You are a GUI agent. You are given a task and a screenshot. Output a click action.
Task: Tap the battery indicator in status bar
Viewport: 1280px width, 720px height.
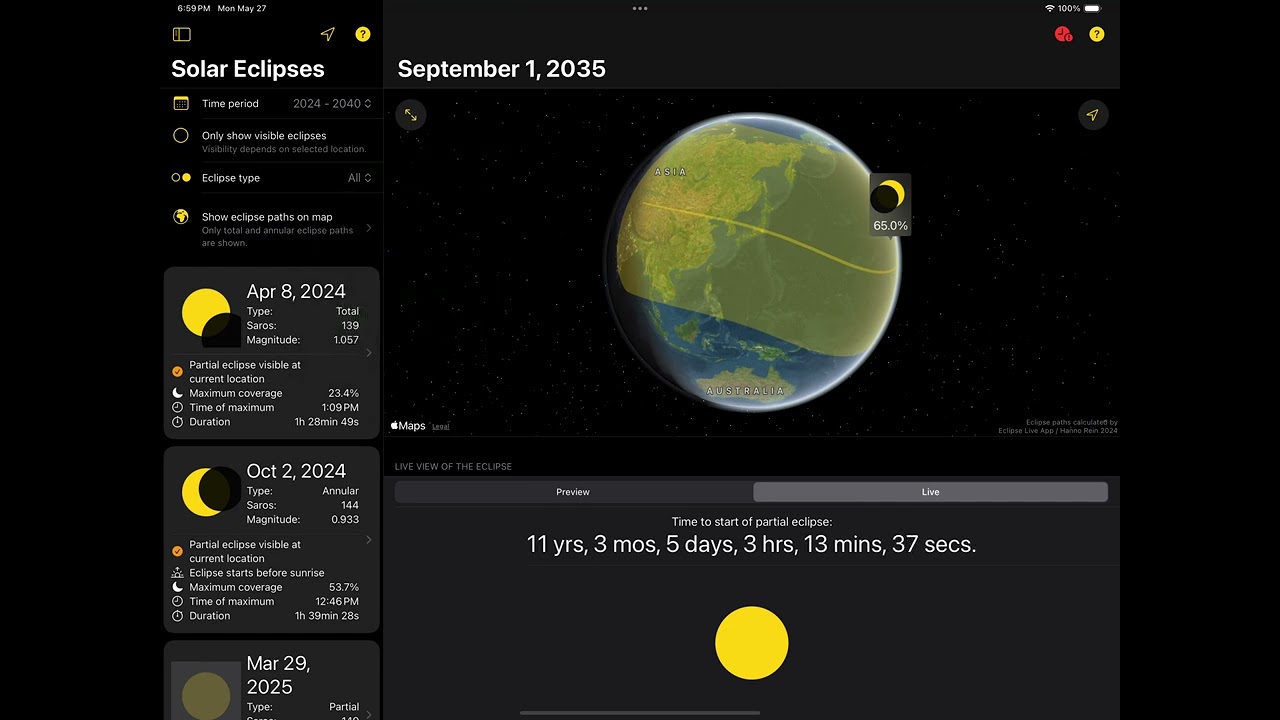point(1092,8)
